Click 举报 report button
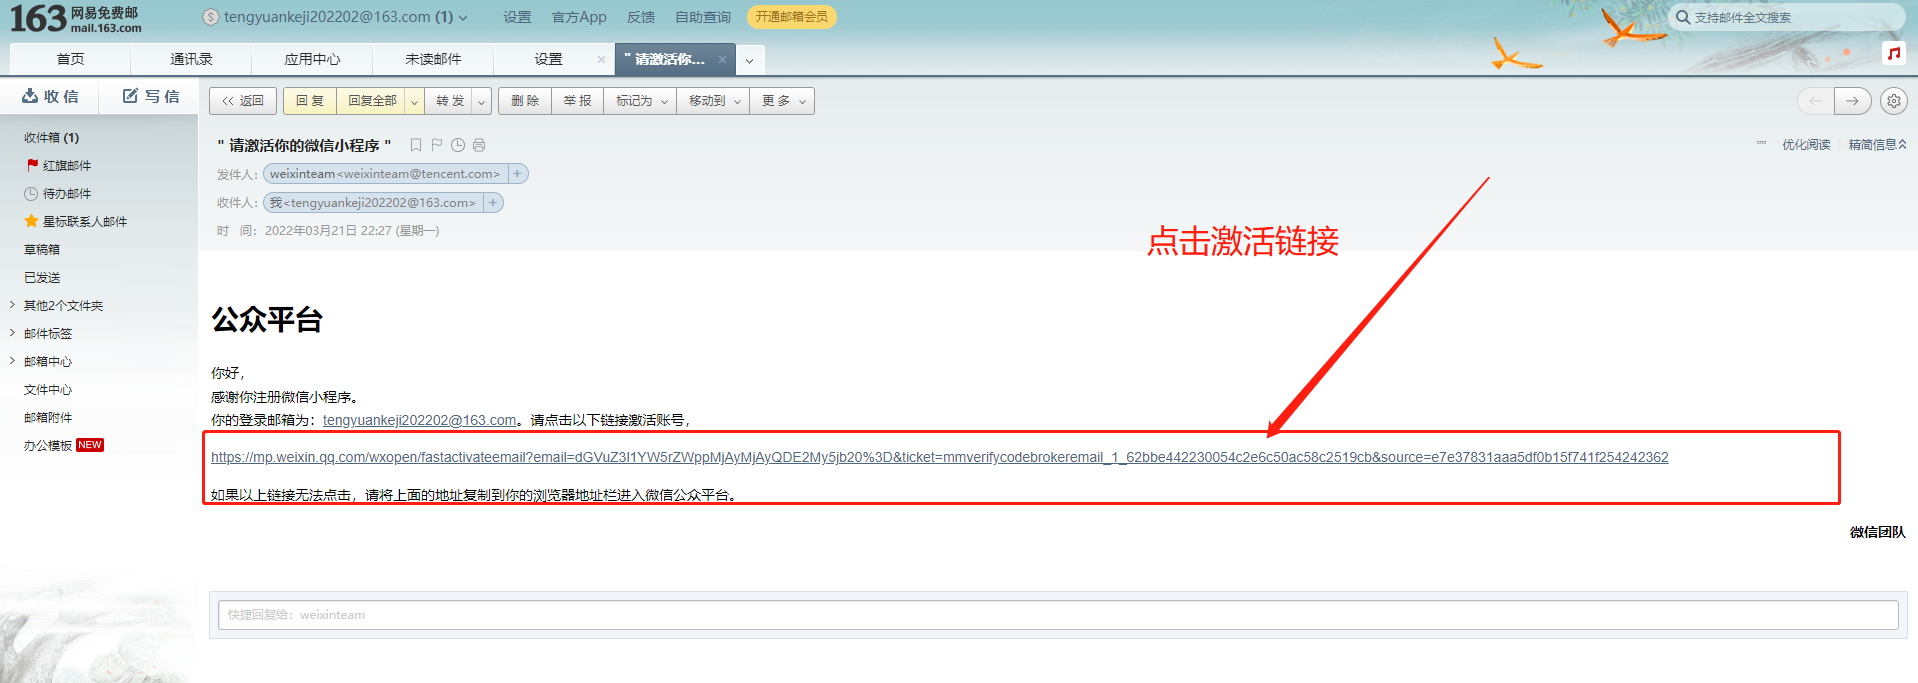Viewport: 1918px width, 683px height. 577,101
